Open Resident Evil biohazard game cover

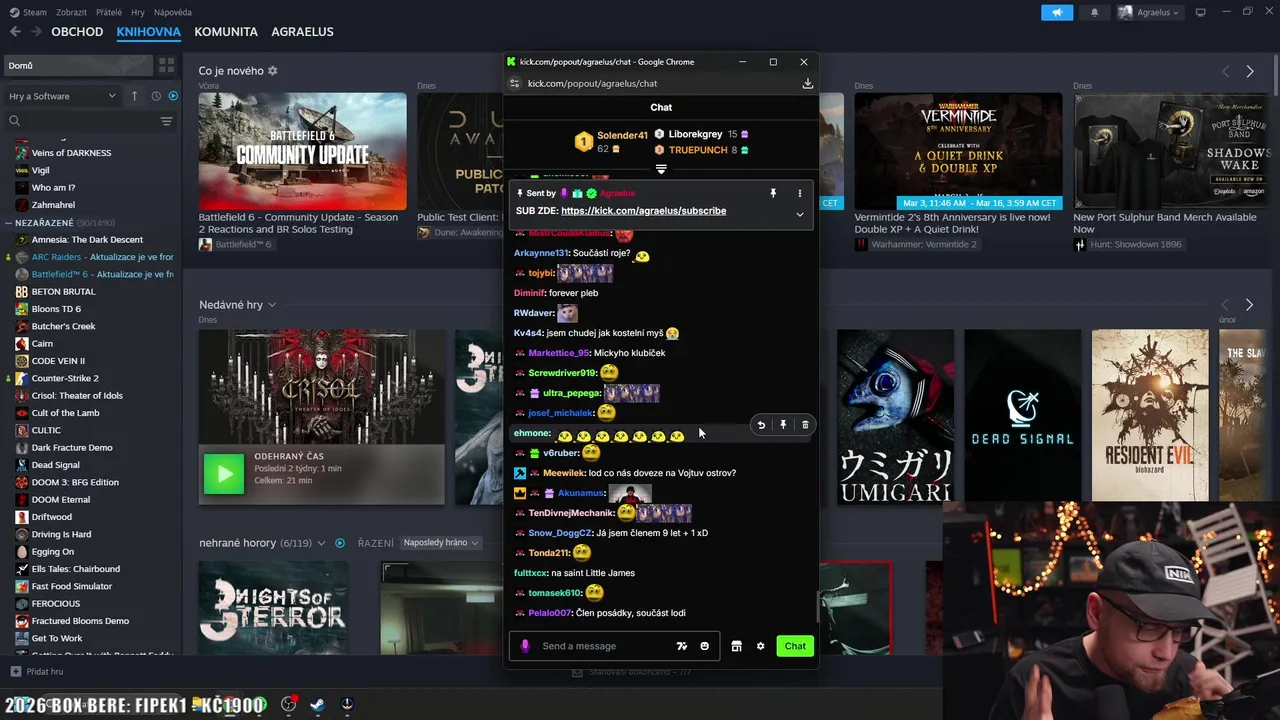pos(1150,416)
